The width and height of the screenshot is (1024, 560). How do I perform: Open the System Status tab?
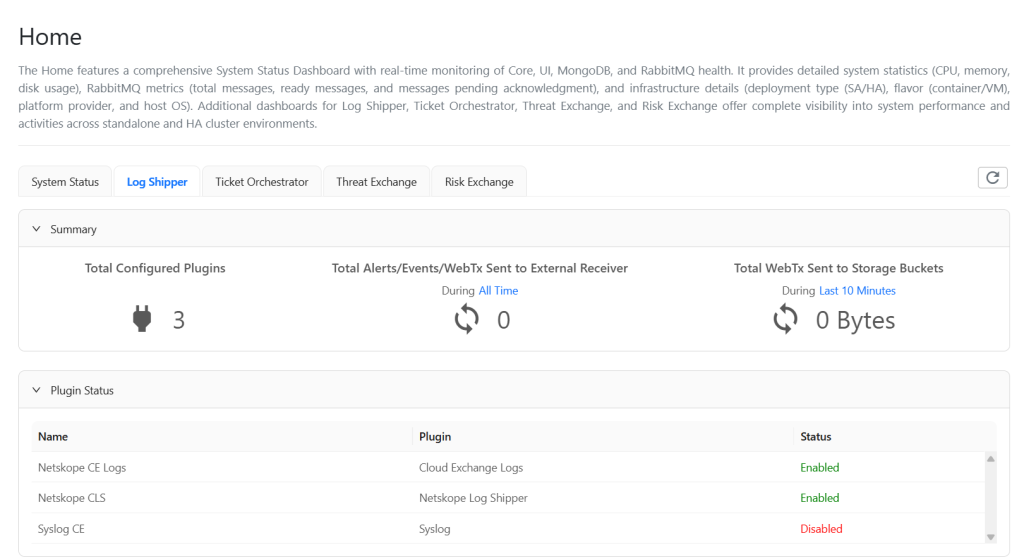click(65, 181)
